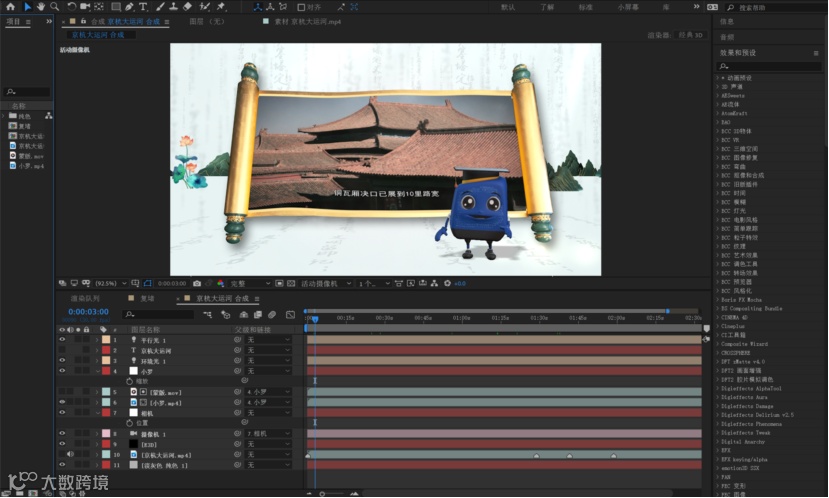Click the 经典 3D renderer button
This screenshot has height=498, width=829.
pyautogui.click(x=691, y=35)
